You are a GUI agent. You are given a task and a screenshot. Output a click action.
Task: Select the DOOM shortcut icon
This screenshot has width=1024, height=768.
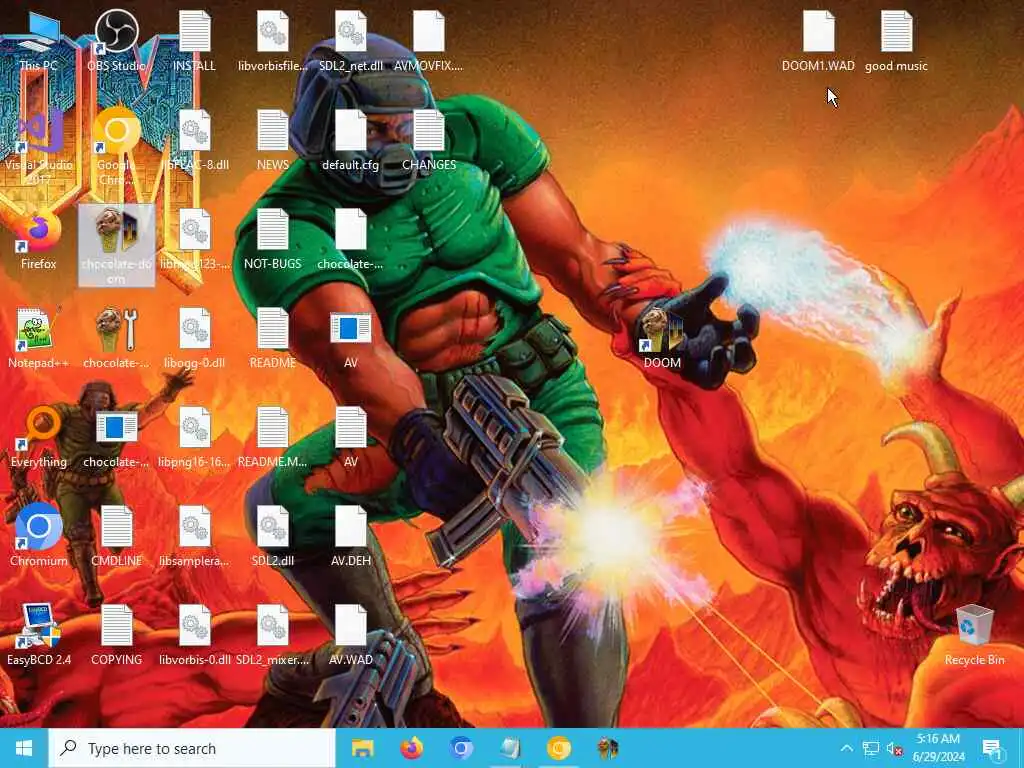(x=662, y=338)
